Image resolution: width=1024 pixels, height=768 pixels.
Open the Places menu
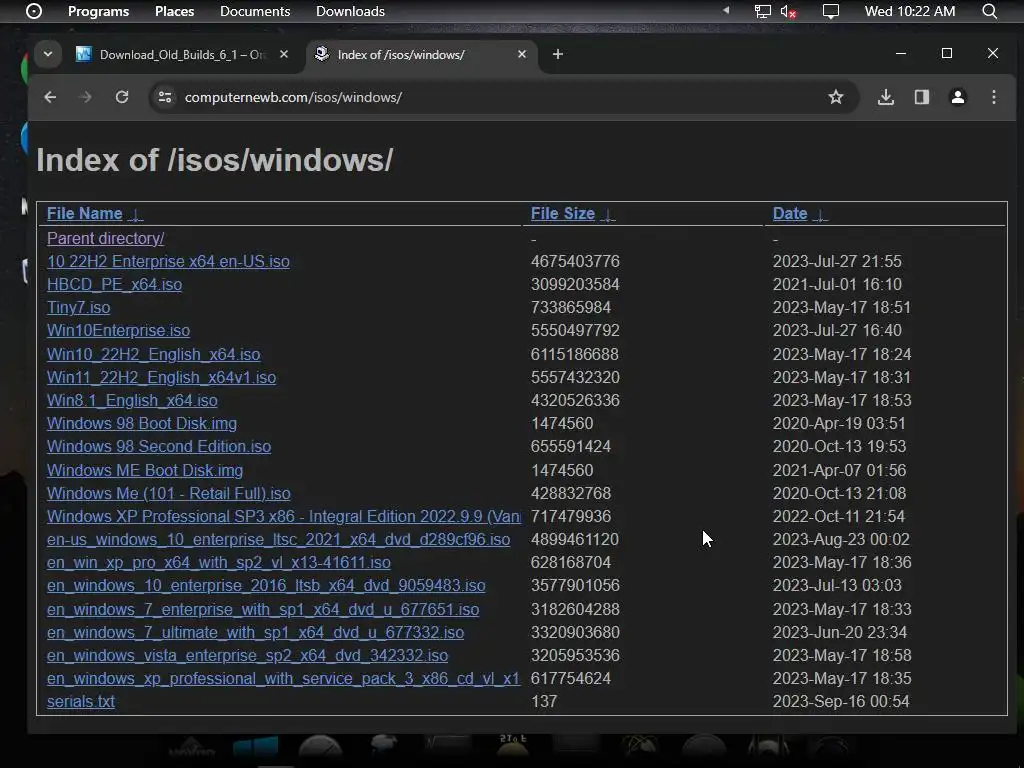click(174, 11)
